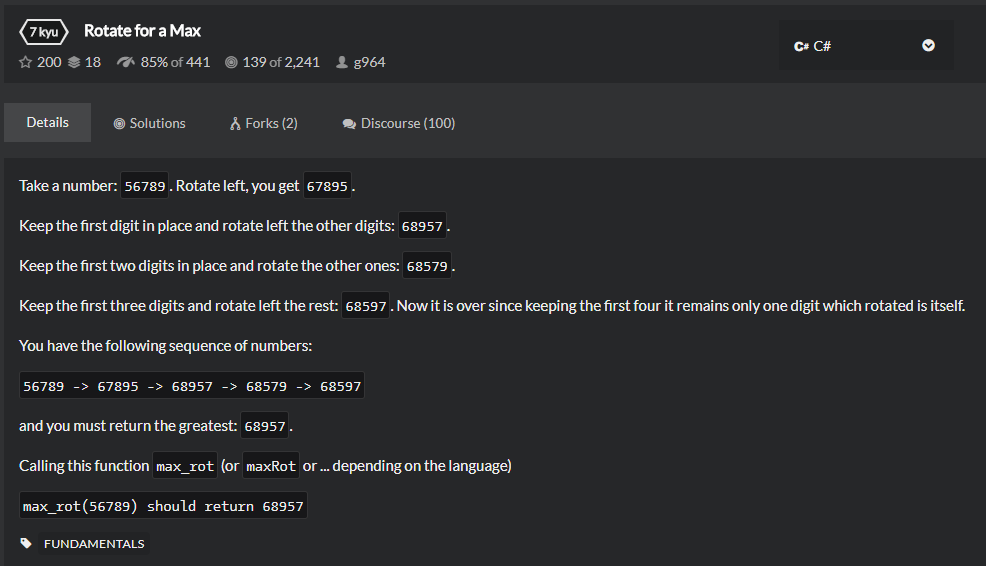Click the star icon next to 200
The height and width of the screenshot is (566, 986).
[26, 62]
